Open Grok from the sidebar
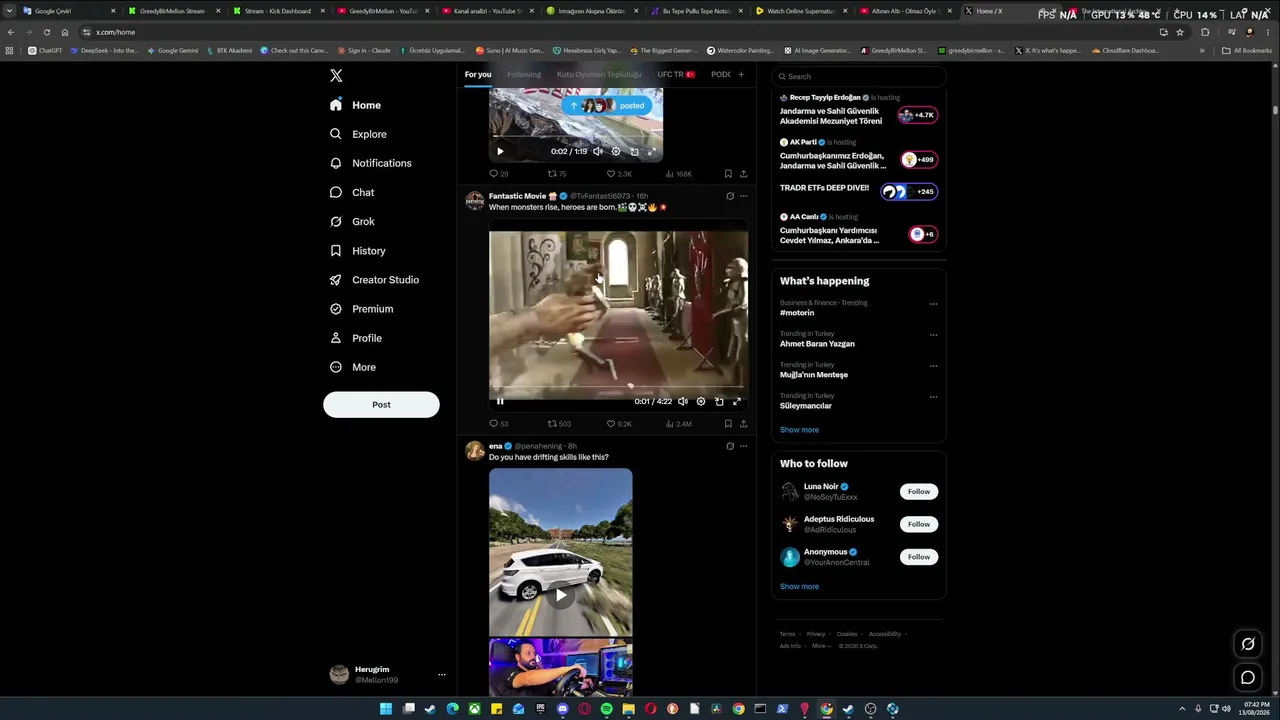 click(x=352, y=221)
